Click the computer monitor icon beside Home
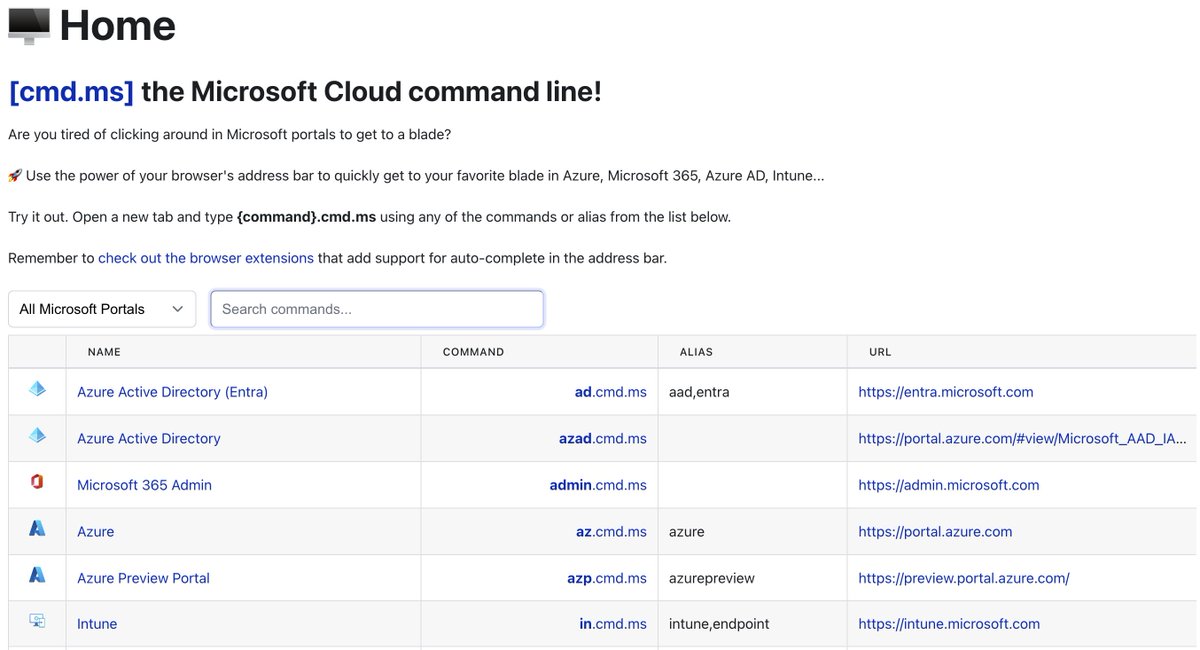 pyautogui.click(x=29, y=27)
